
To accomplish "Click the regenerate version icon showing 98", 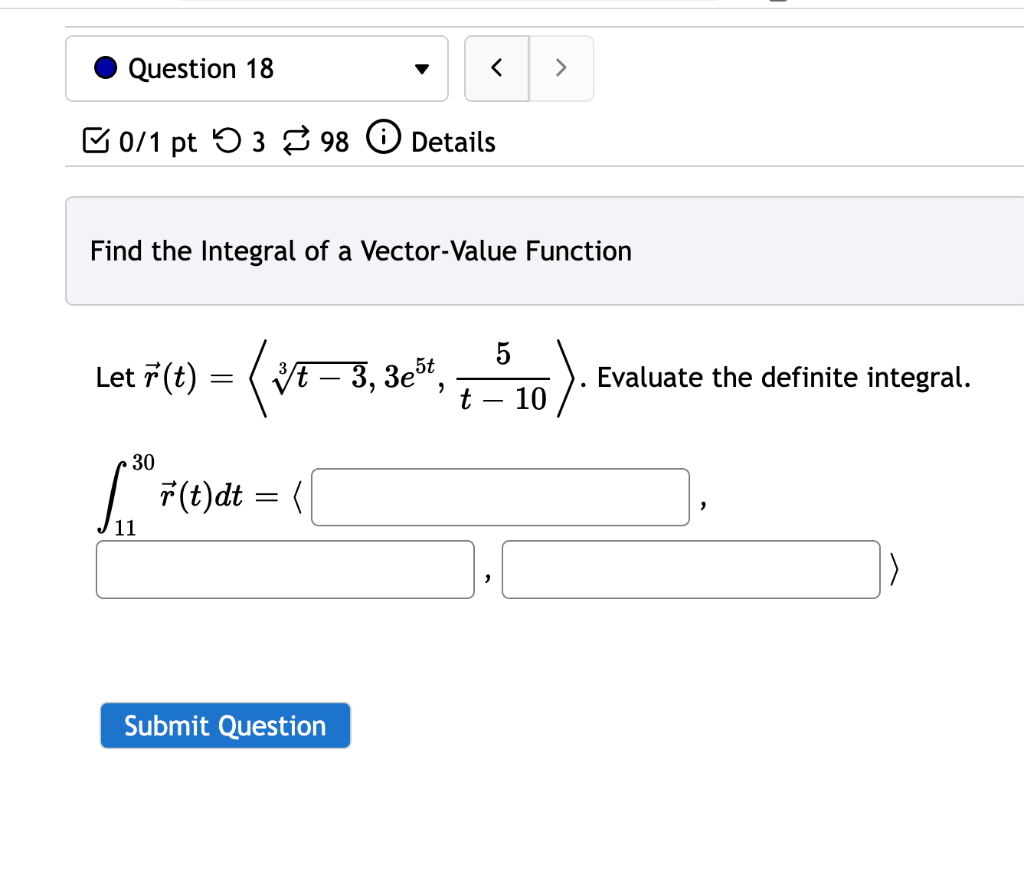I will coord(294,140).
